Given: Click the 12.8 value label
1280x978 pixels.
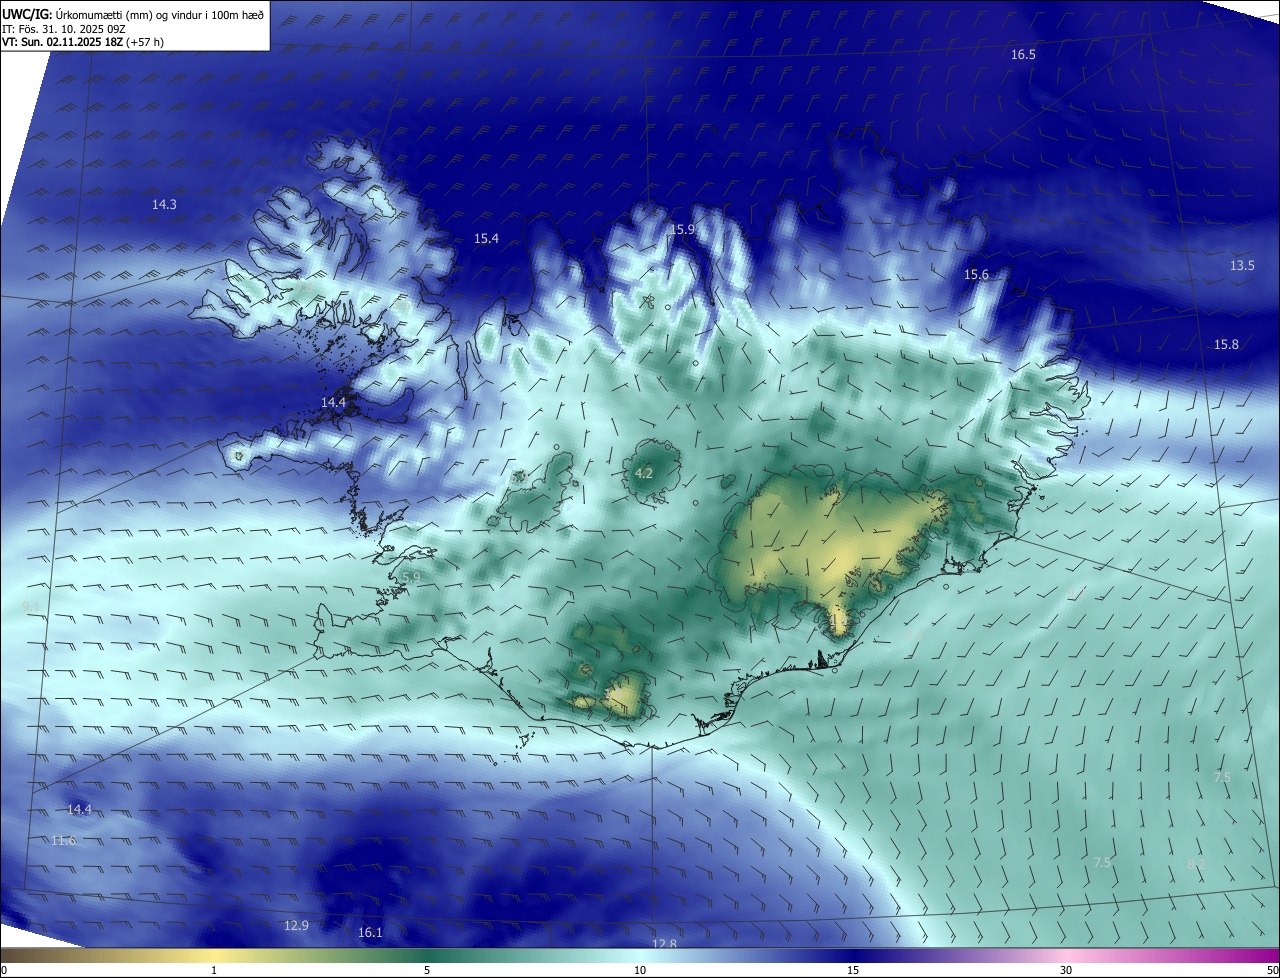Looking at the screenshot, I should click(x=664, y=943).
